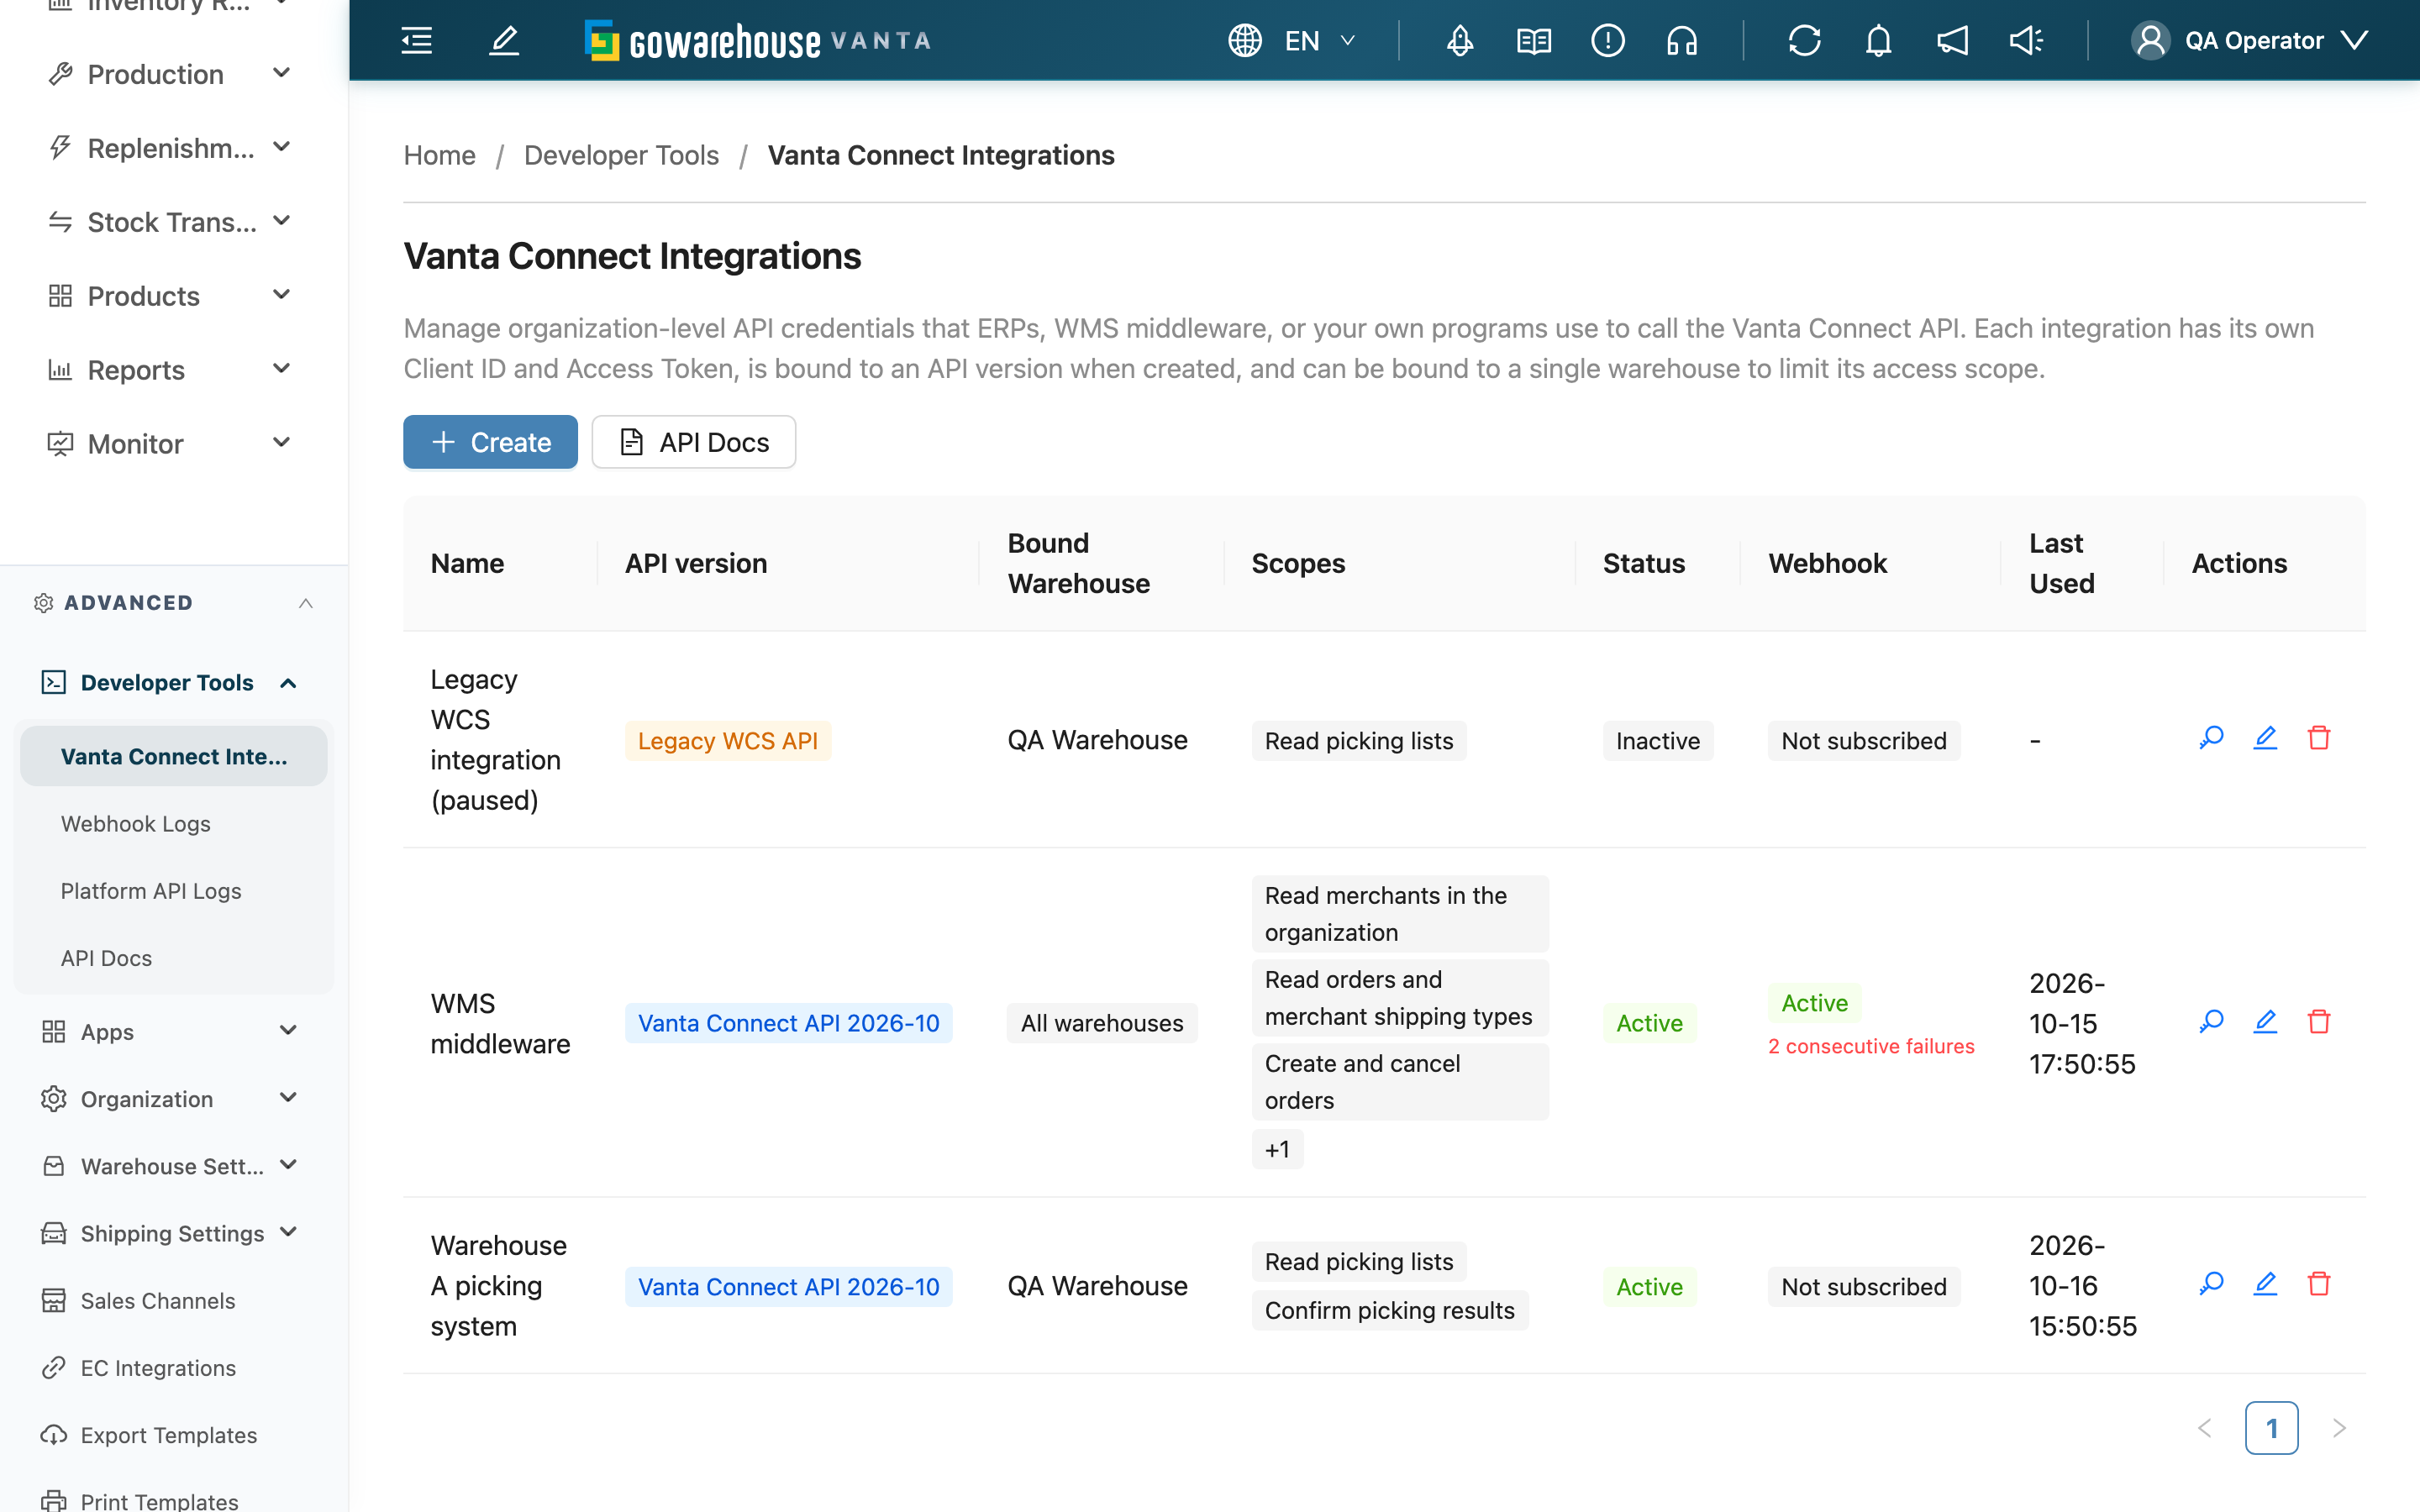
Task: Click the exclamation info icon in header
Action: pos(1608,41)
